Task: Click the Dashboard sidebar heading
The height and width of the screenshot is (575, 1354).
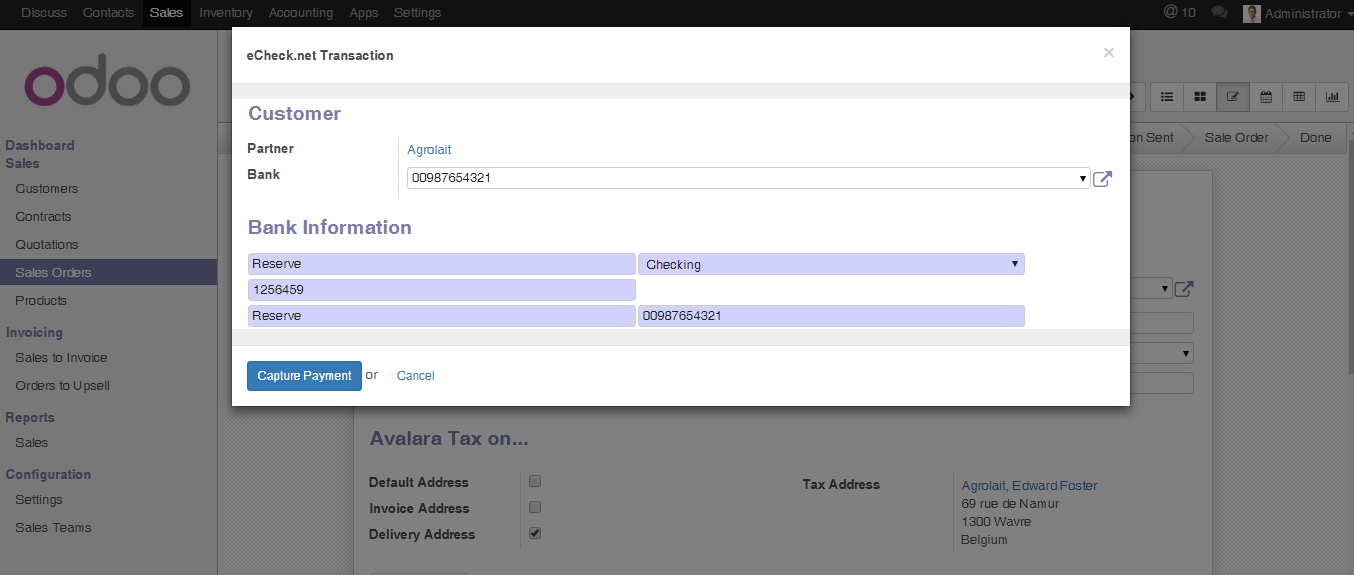Action: pyautogui.click(x=40, y=145)
